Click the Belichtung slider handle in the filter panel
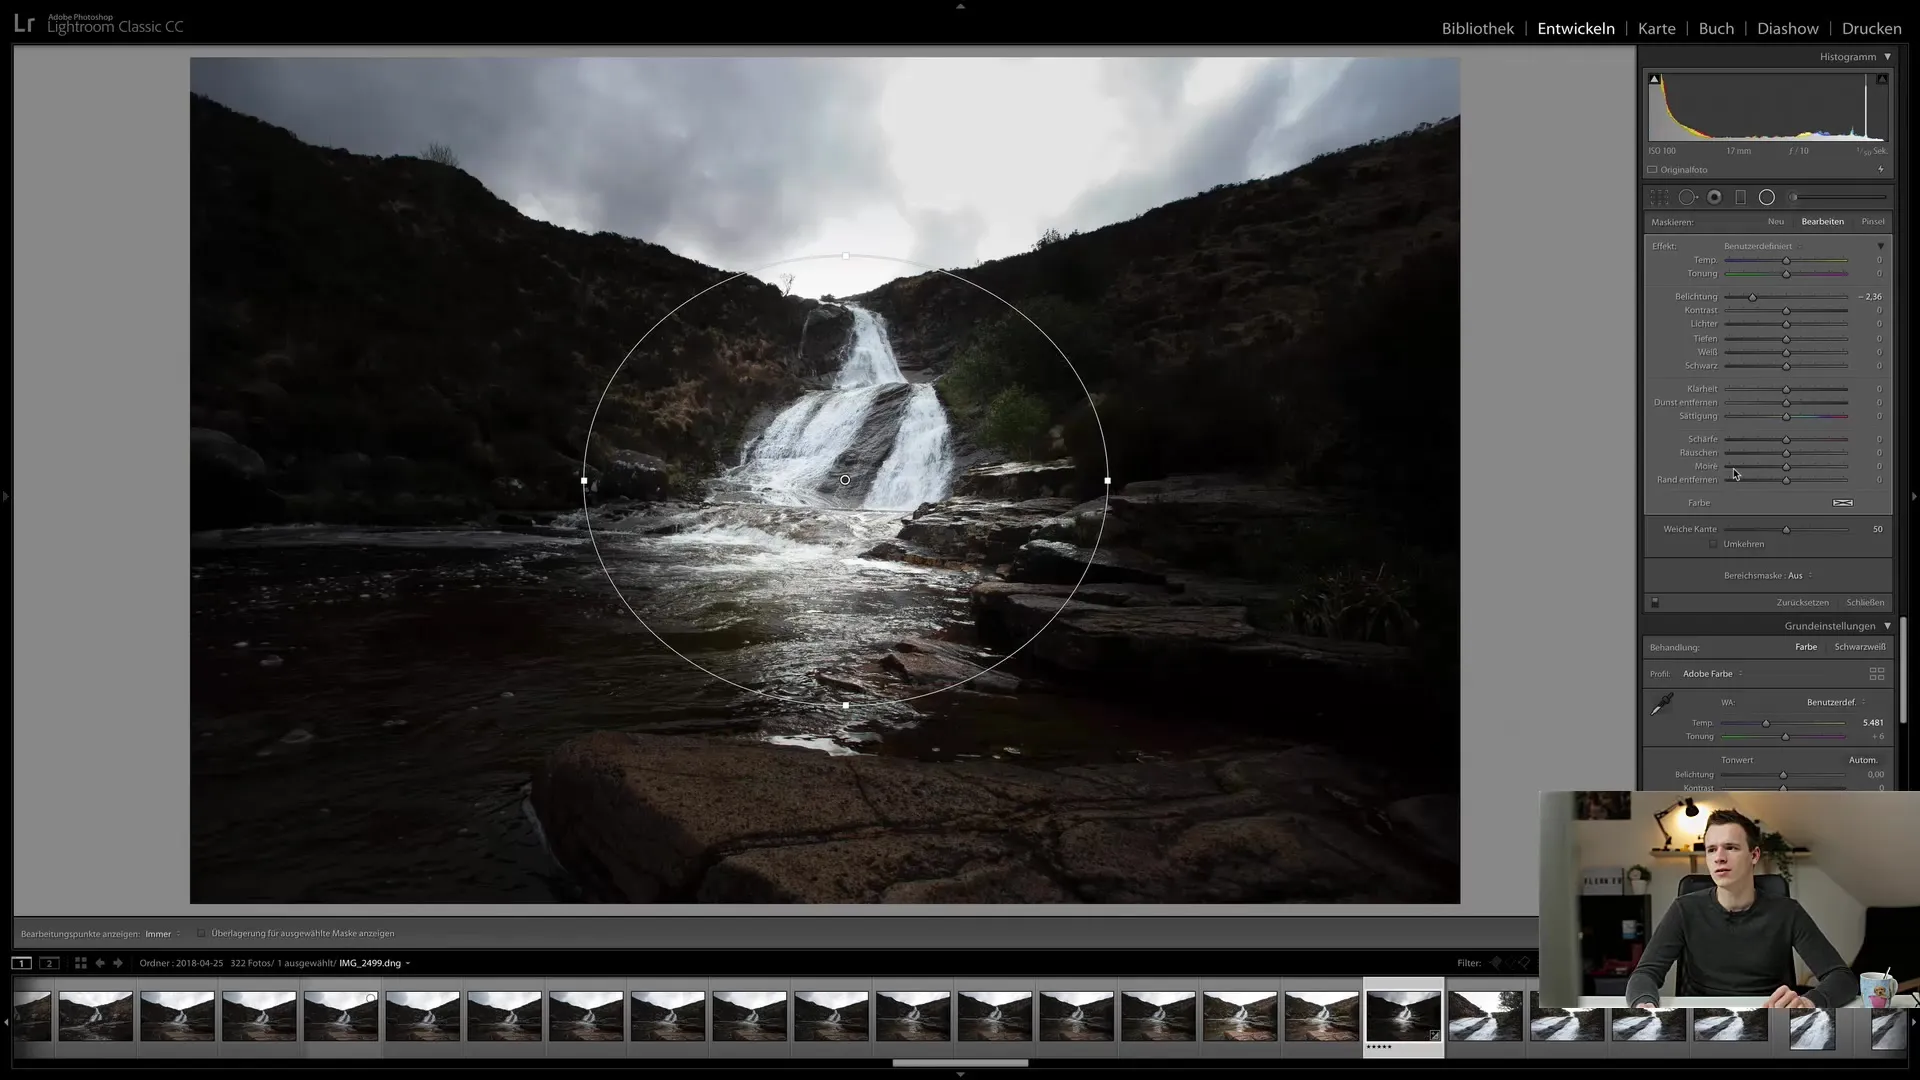The image size is (1920, 1080). coord(1752,297)
